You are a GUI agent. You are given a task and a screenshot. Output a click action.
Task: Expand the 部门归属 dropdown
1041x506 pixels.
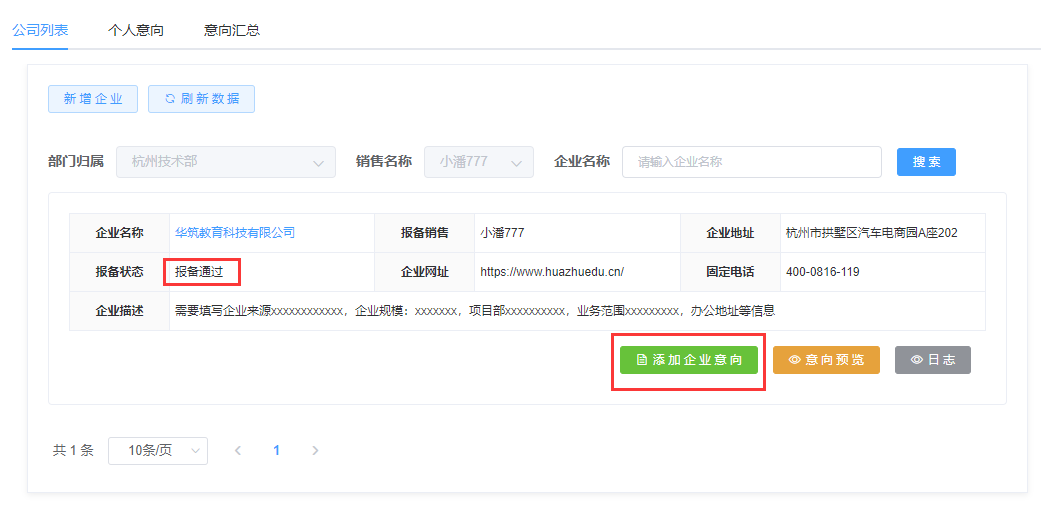226,162
